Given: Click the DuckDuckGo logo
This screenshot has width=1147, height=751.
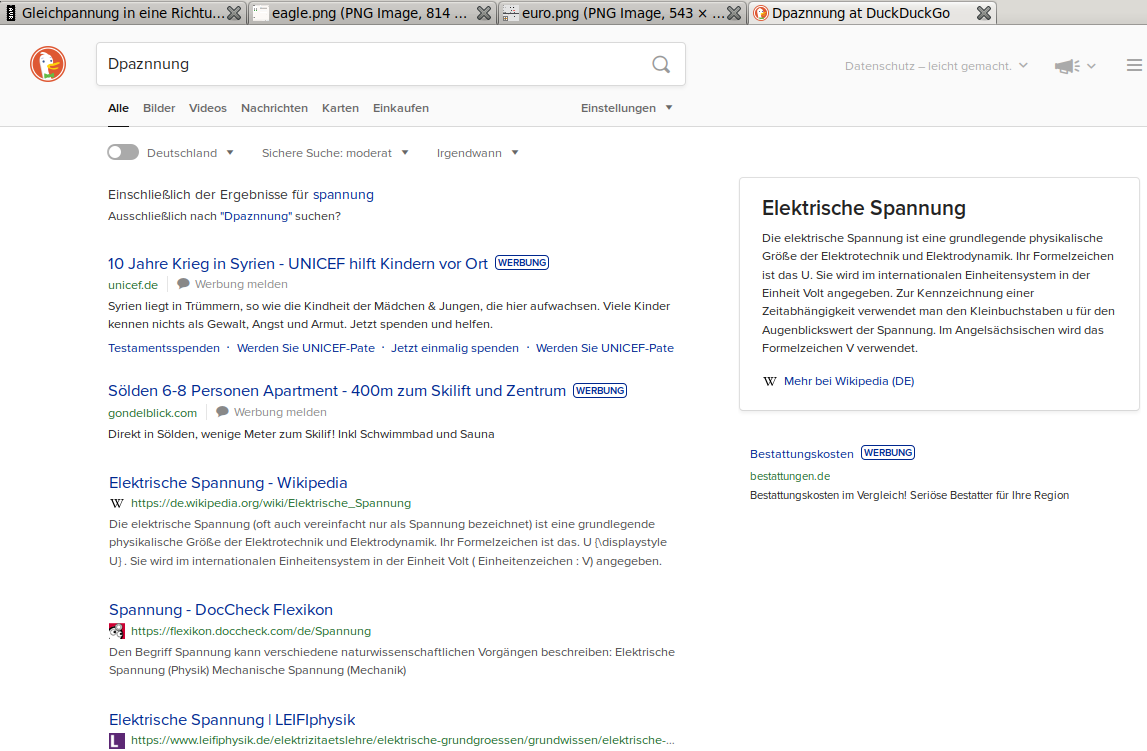Looking at the screenshot, I should point(48,64).
